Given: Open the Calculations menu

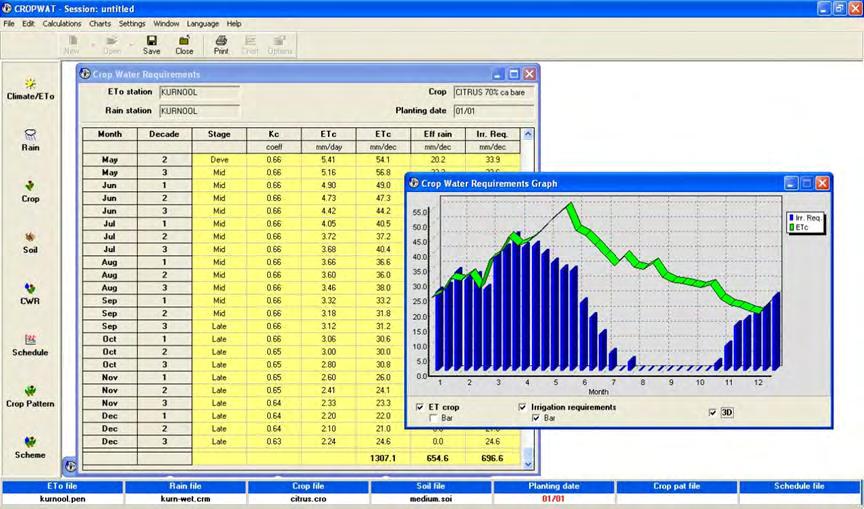Looking at the screenshot, I should [62, 24].
